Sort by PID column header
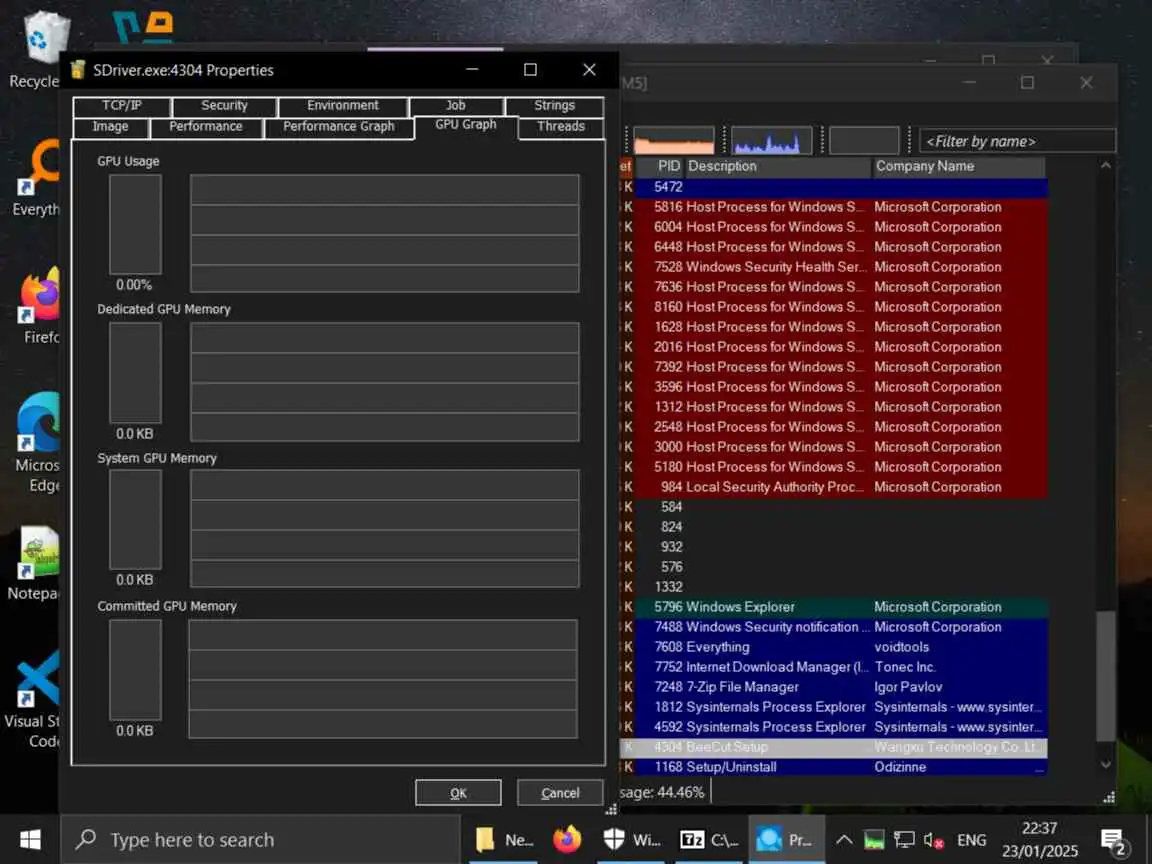The height and width of the screenshot is (864, 1152). pos(660,166)
